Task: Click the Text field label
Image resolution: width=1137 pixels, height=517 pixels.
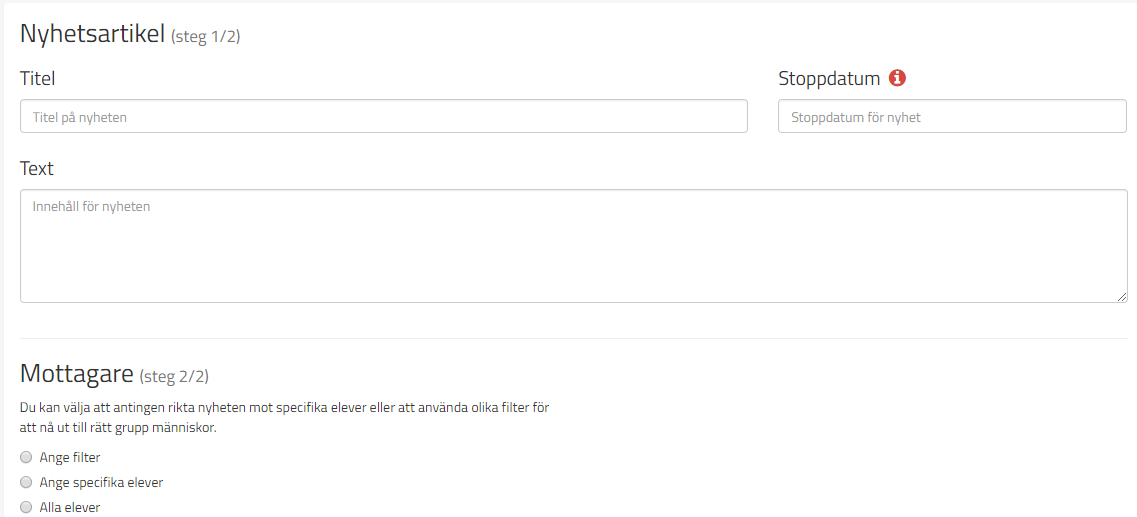Action: 37,168
